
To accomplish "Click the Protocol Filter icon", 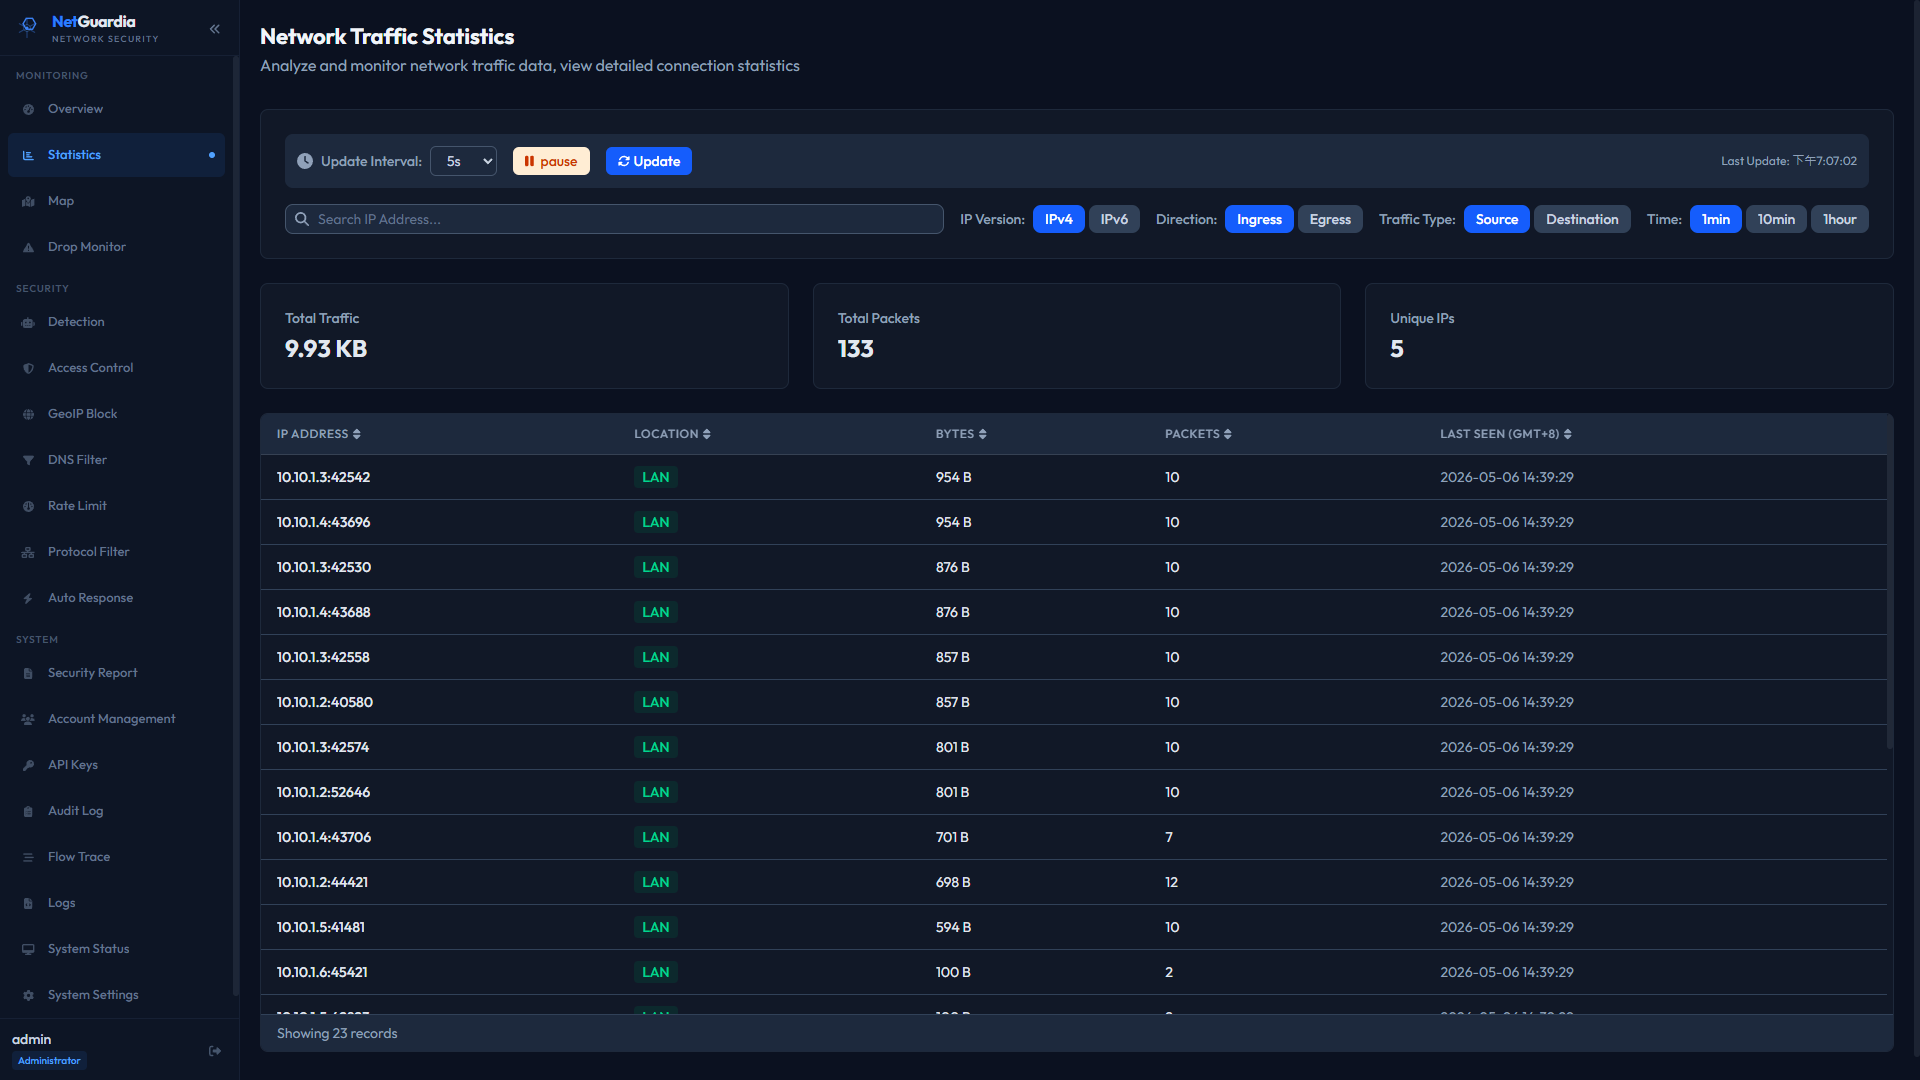I will (28, 552).
